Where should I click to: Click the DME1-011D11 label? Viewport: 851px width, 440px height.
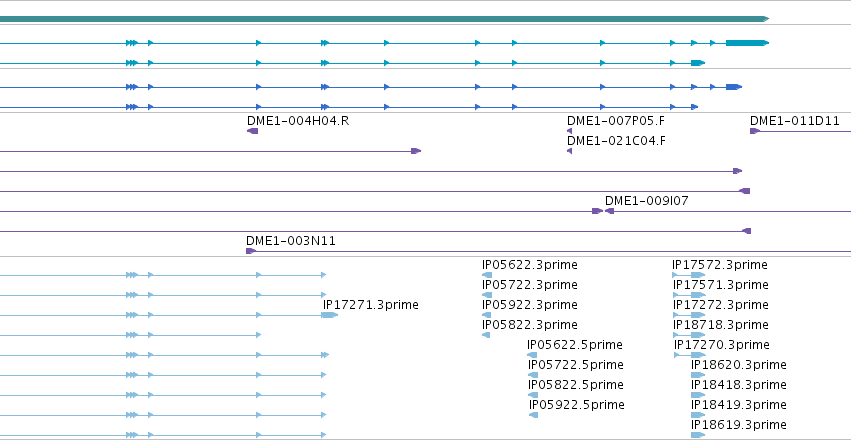click(x=795, y=121)
